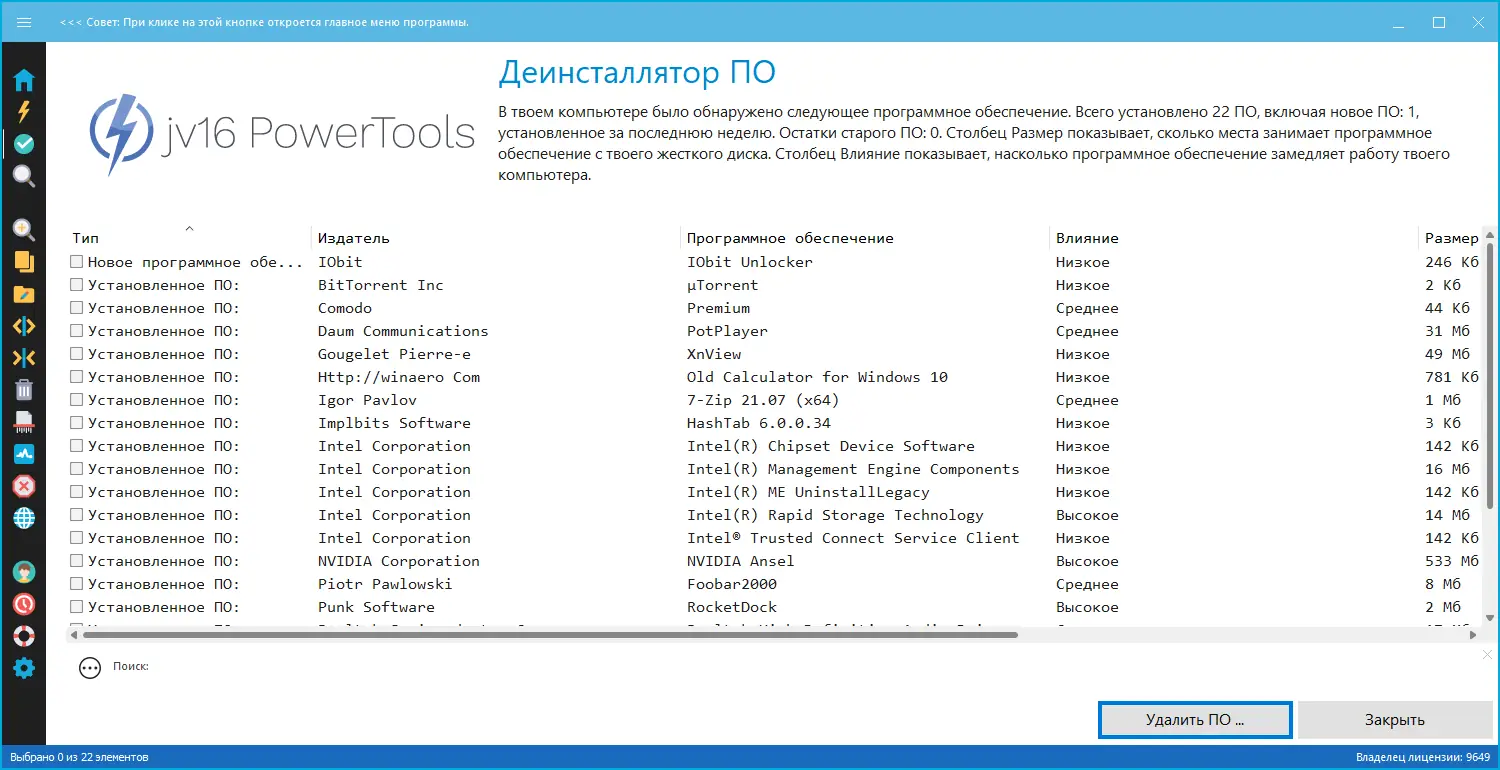
Task: Select the Igor Pavlov publisher cell
Action: tap(367, 400)
